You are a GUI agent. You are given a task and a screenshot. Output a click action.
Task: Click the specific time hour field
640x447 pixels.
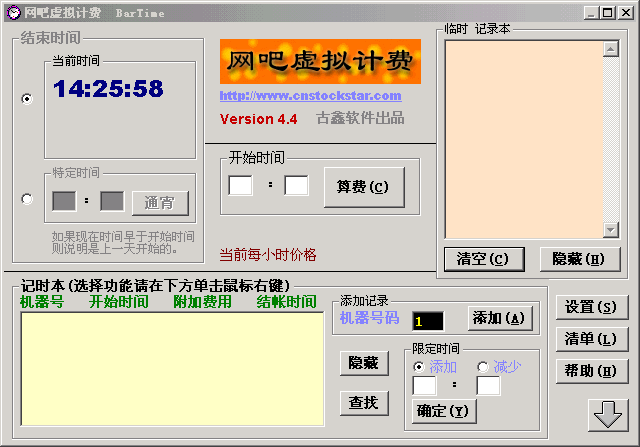pos(64,201)
